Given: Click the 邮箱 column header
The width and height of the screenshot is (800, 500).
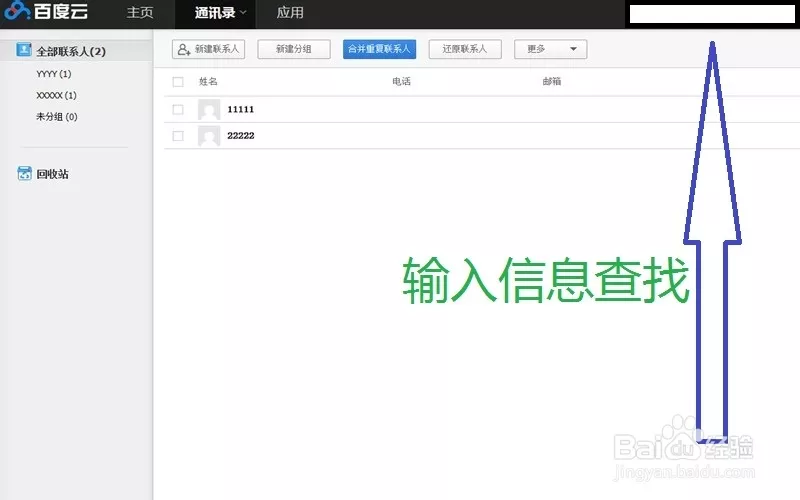Looking at the screenshot, I should pos(552,82).
